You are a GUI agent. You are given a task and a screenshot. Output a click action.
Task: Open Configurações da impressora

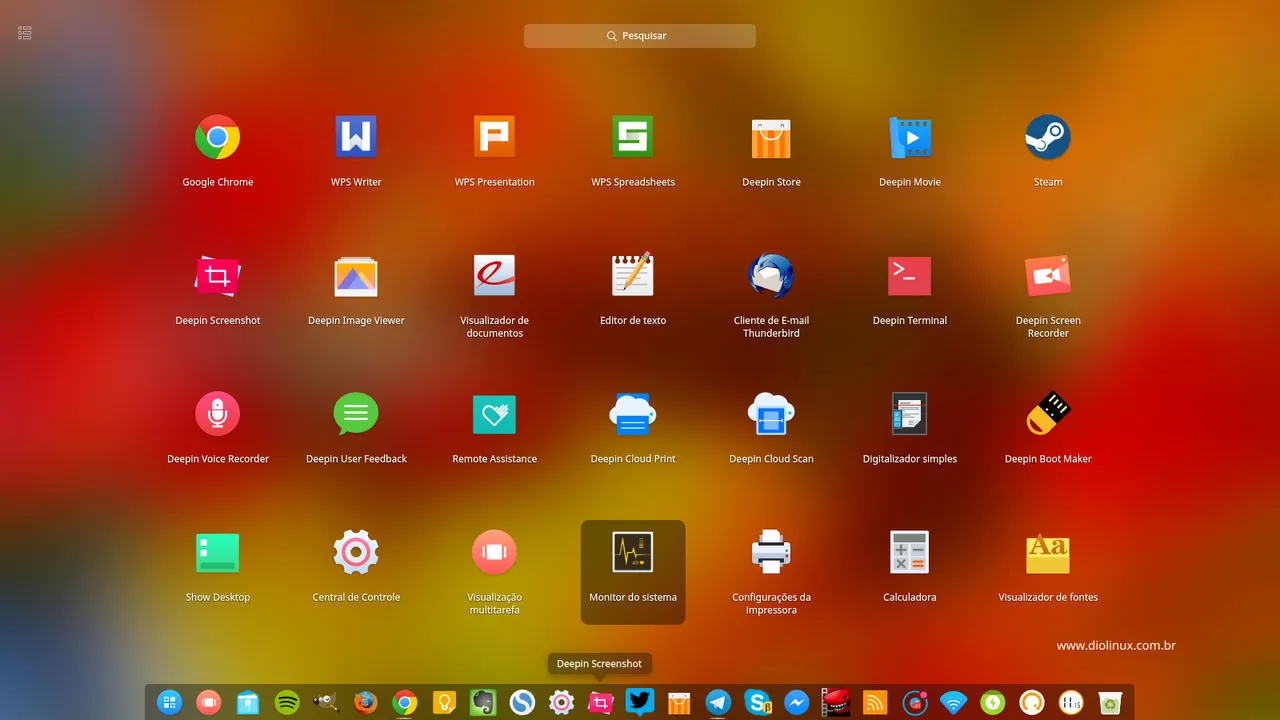pos(771,552)
